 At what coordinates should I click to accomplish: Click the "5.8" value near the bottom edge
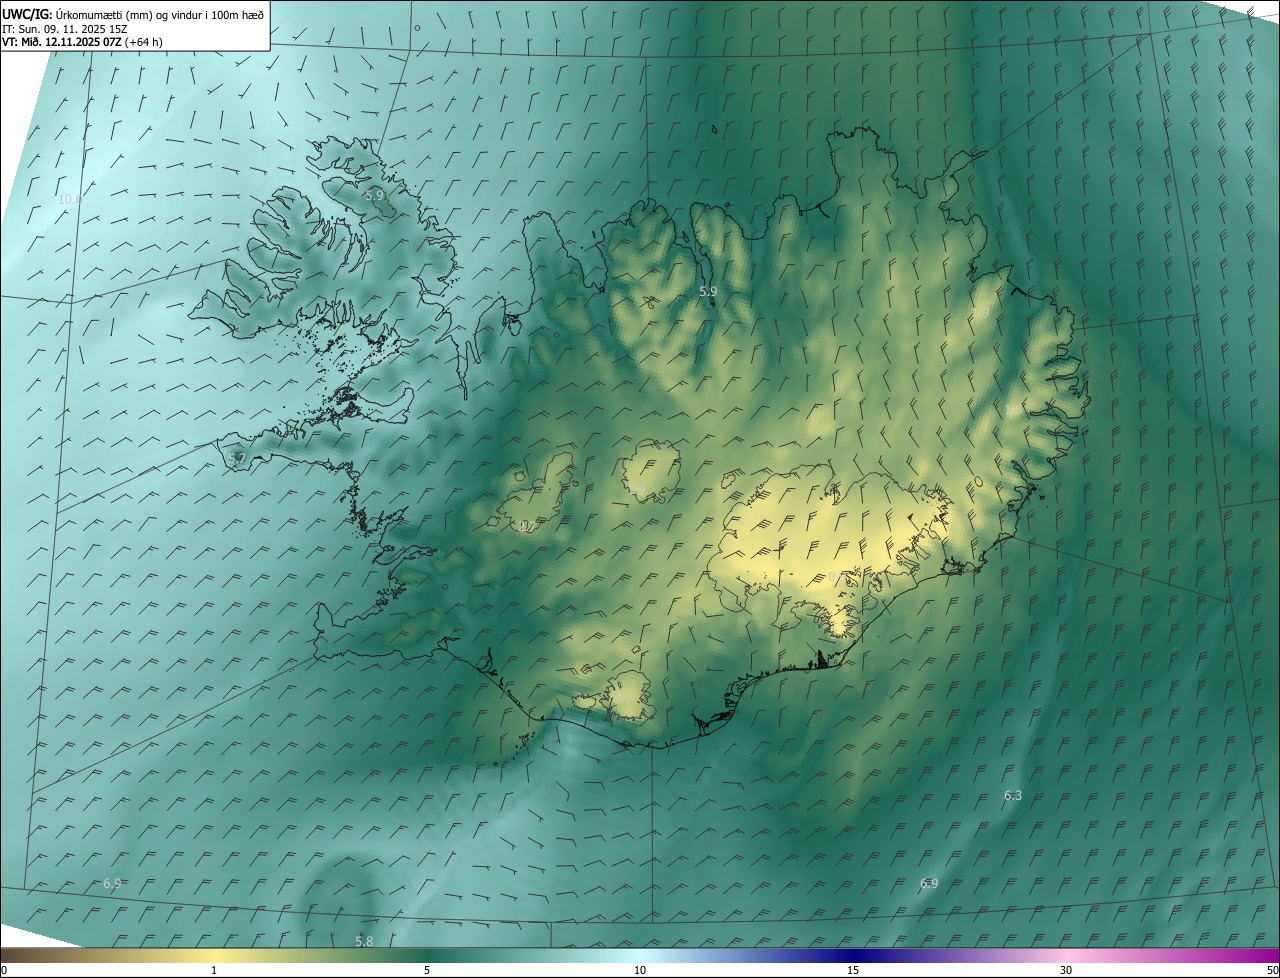pyautogui.click(x=364, y=942)
